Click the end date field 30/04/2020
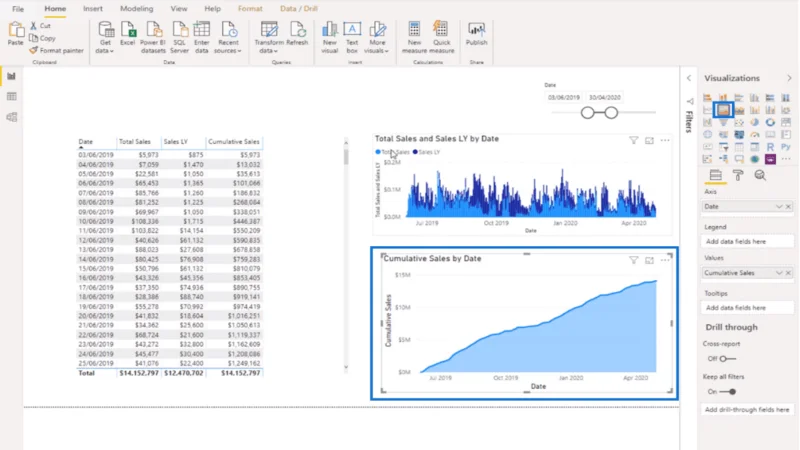The width and height of the screenshot is (800, 450). (x=605, y=97)
